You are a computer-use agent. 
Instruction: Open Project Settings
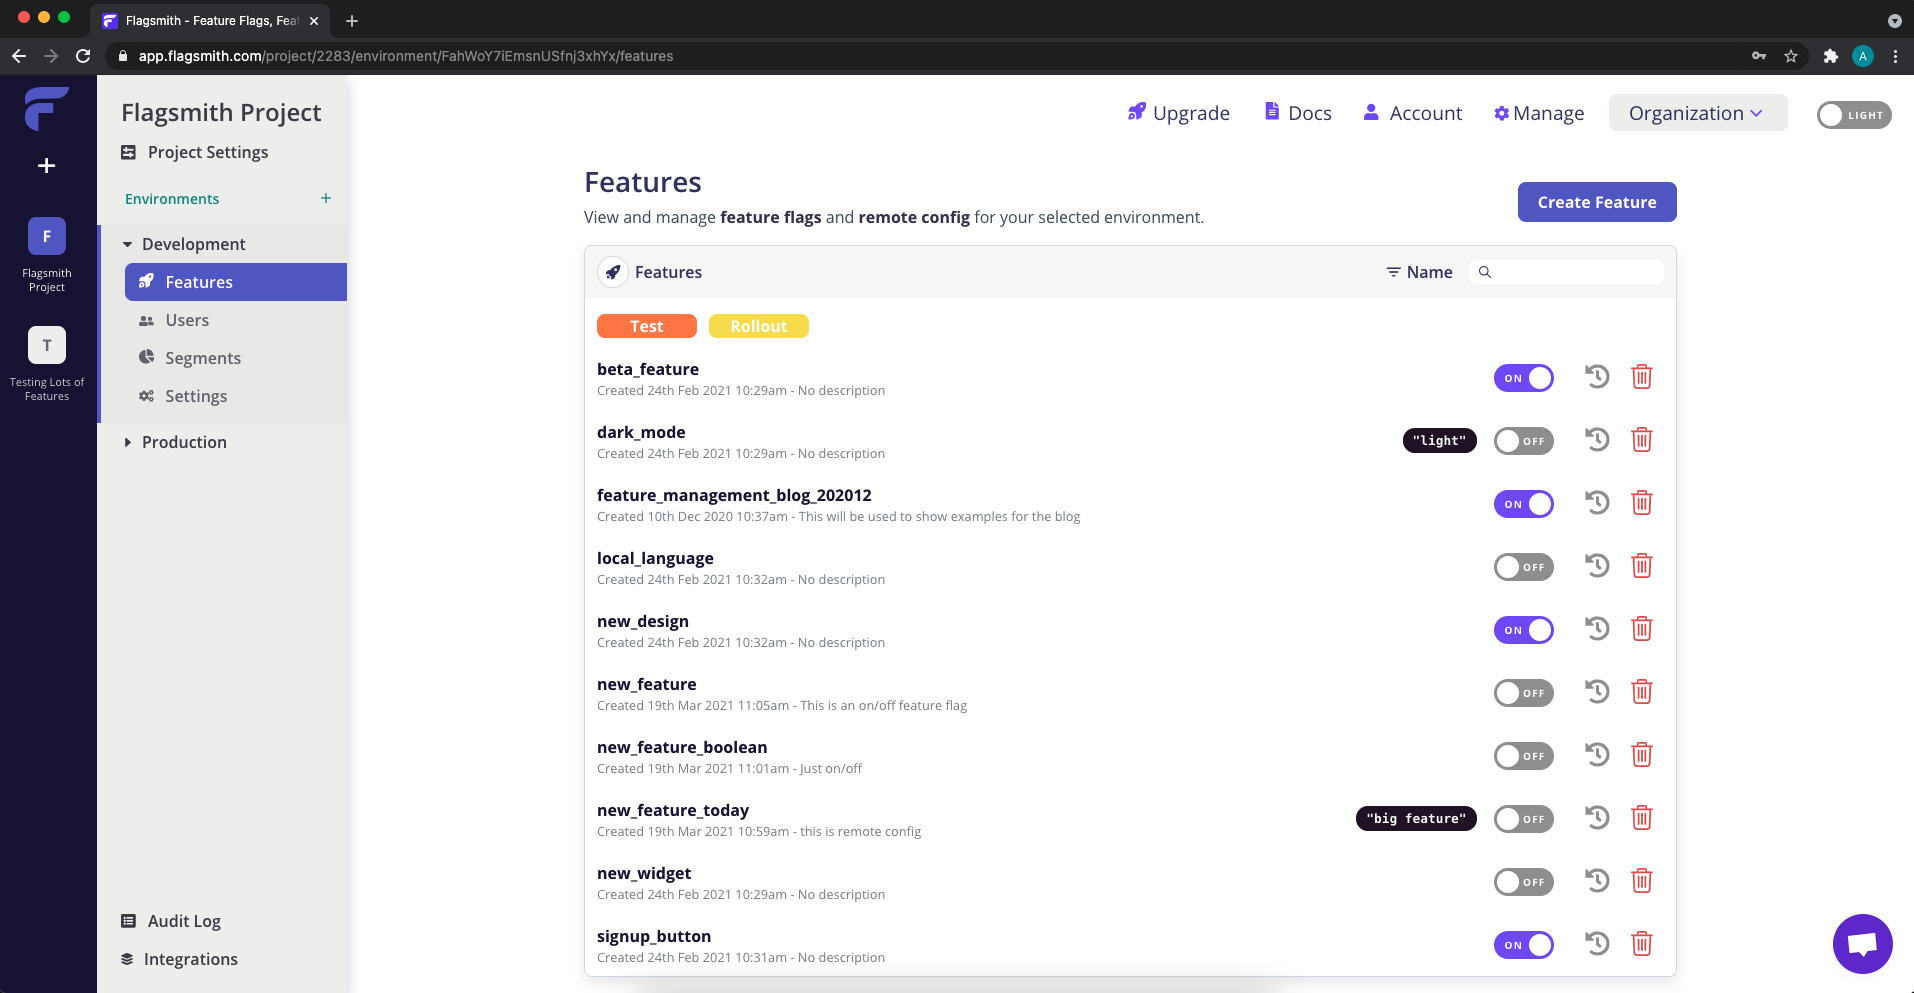pos(195,152)
